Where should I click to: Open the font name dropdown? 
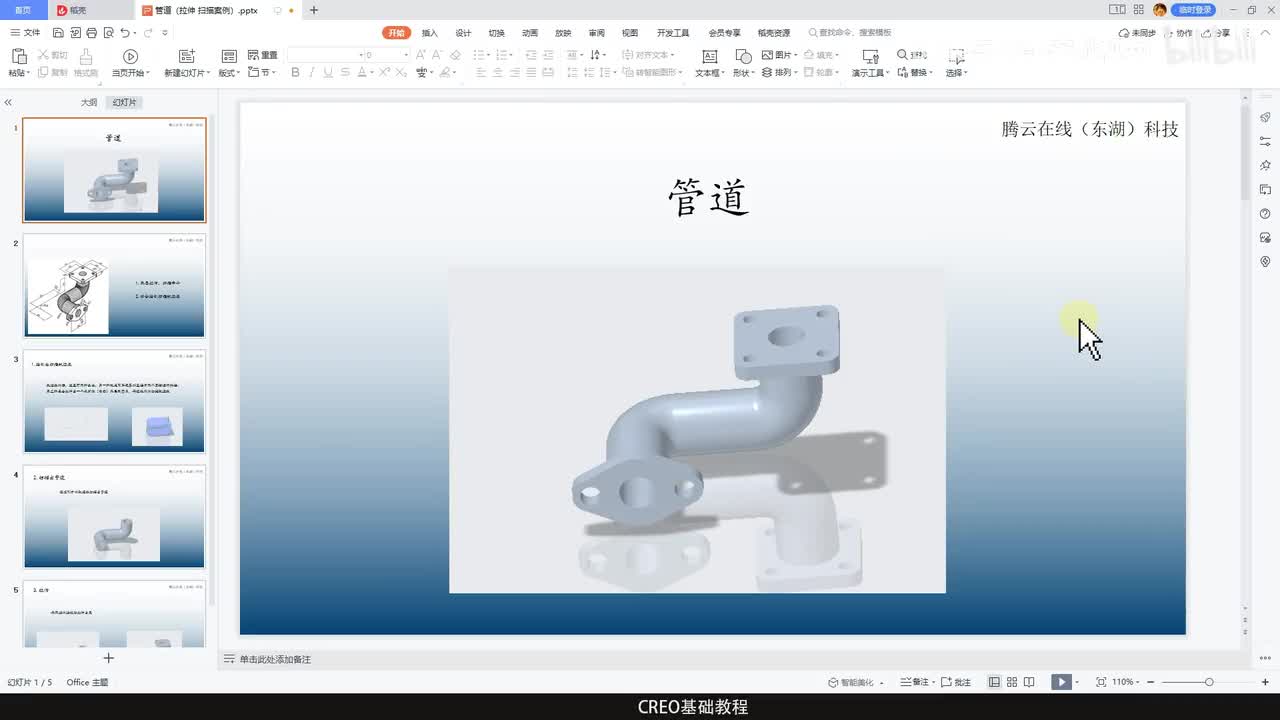click(x=360, y=55)
